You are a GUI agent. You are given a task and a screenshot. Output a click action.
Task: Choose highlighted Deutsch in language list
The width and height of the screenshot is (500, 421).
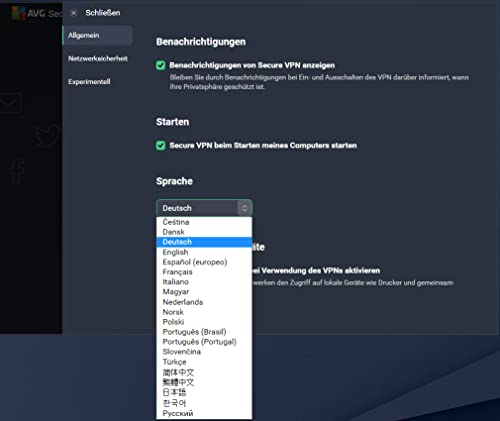[x=204, y=242]
